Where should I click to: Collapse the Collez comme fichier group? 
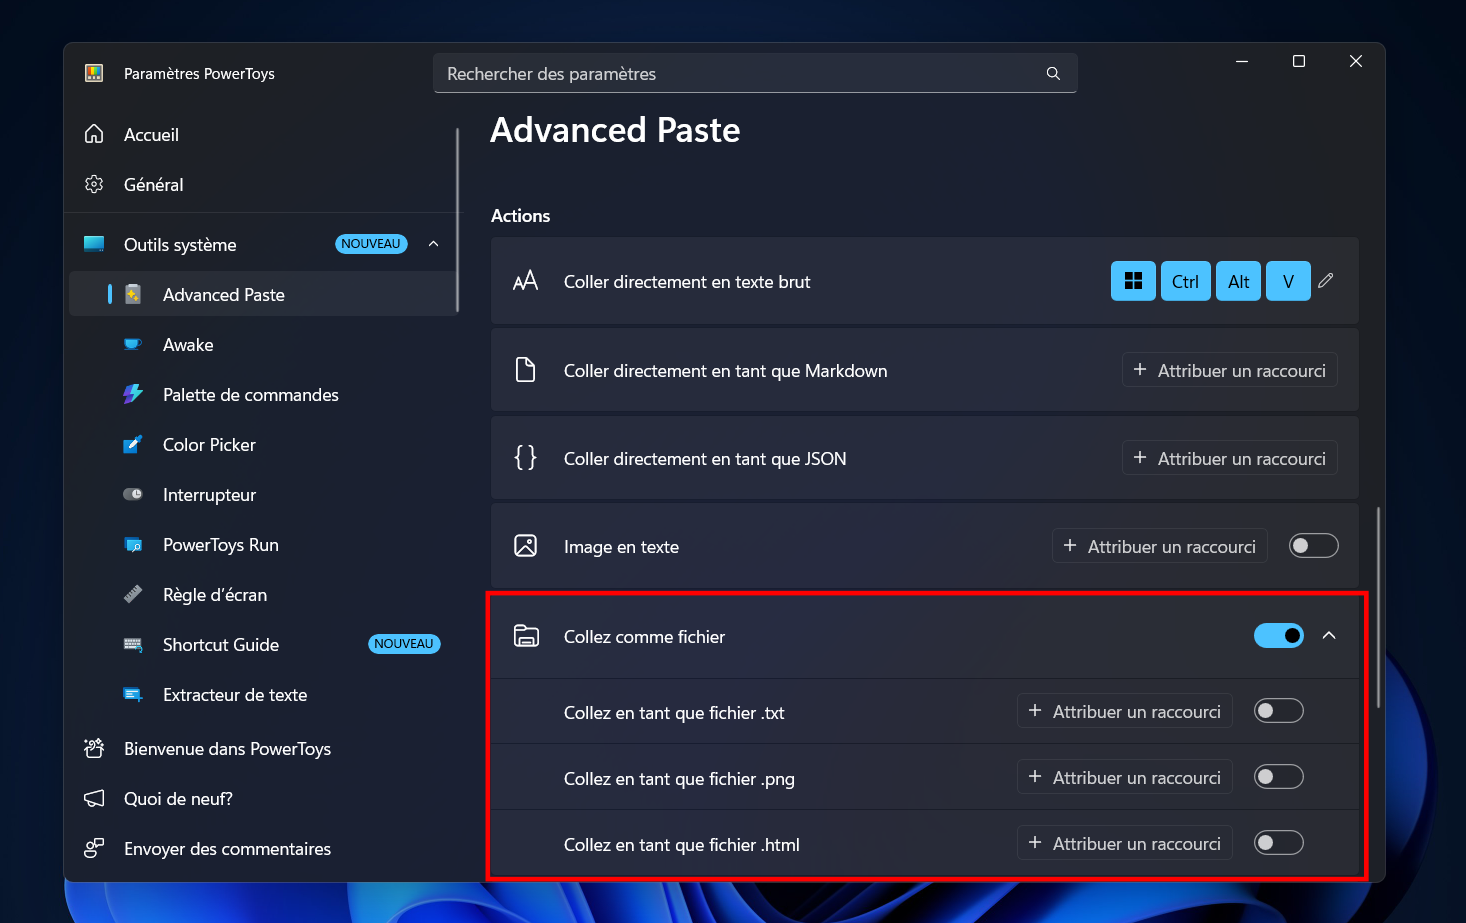1329,636
